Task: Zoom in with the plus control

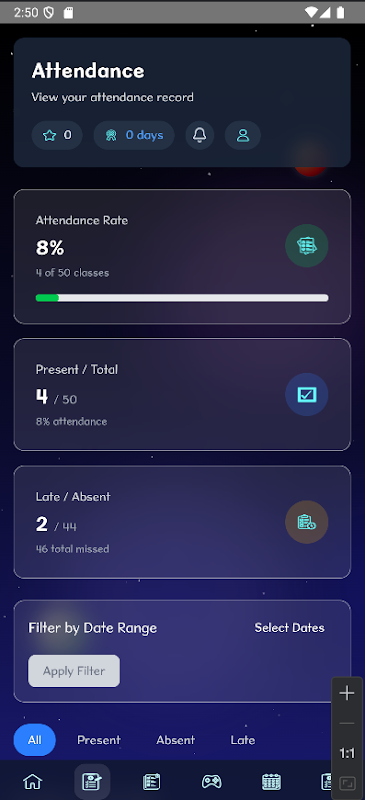Action: [347, 693]
